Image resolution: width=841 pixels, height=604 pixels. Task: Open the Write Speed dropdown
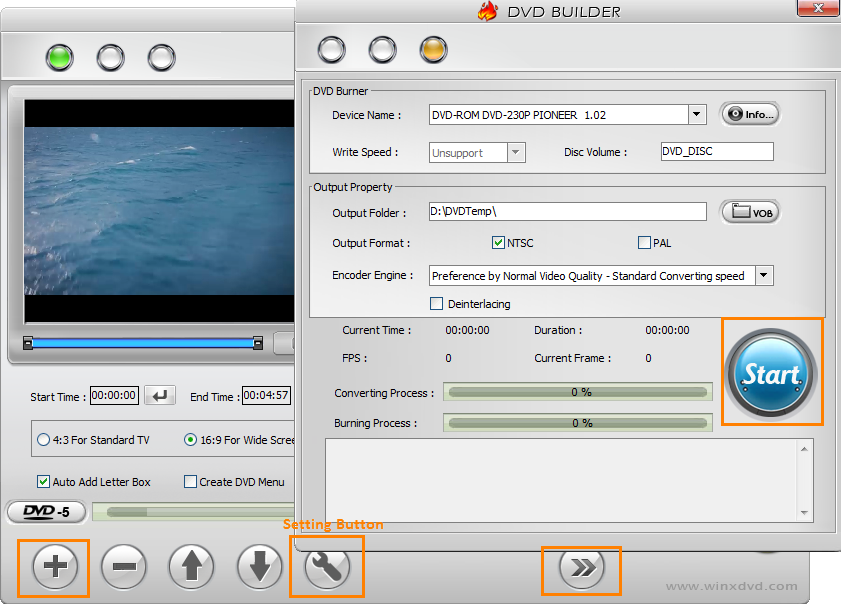pyautogui.click(x=516, y=152)
